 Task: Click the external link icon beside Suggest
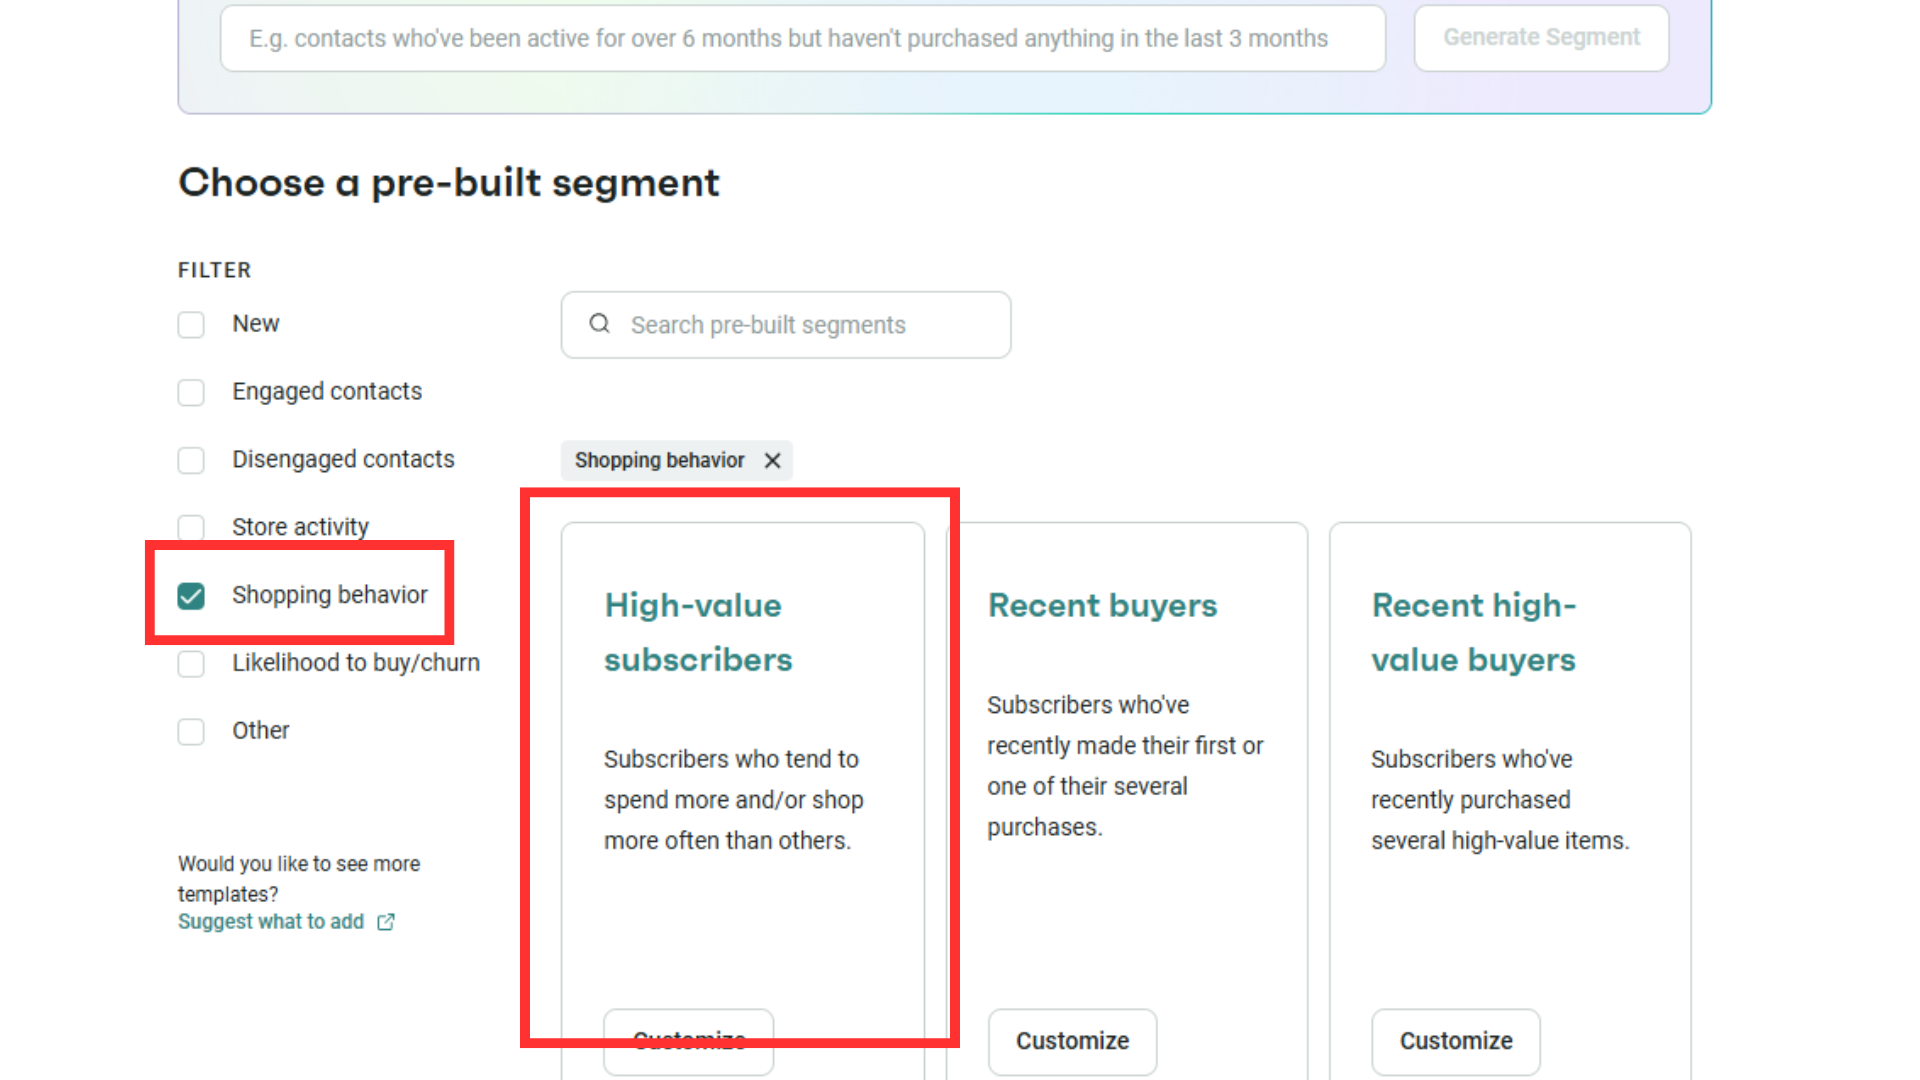coord(386,922)
